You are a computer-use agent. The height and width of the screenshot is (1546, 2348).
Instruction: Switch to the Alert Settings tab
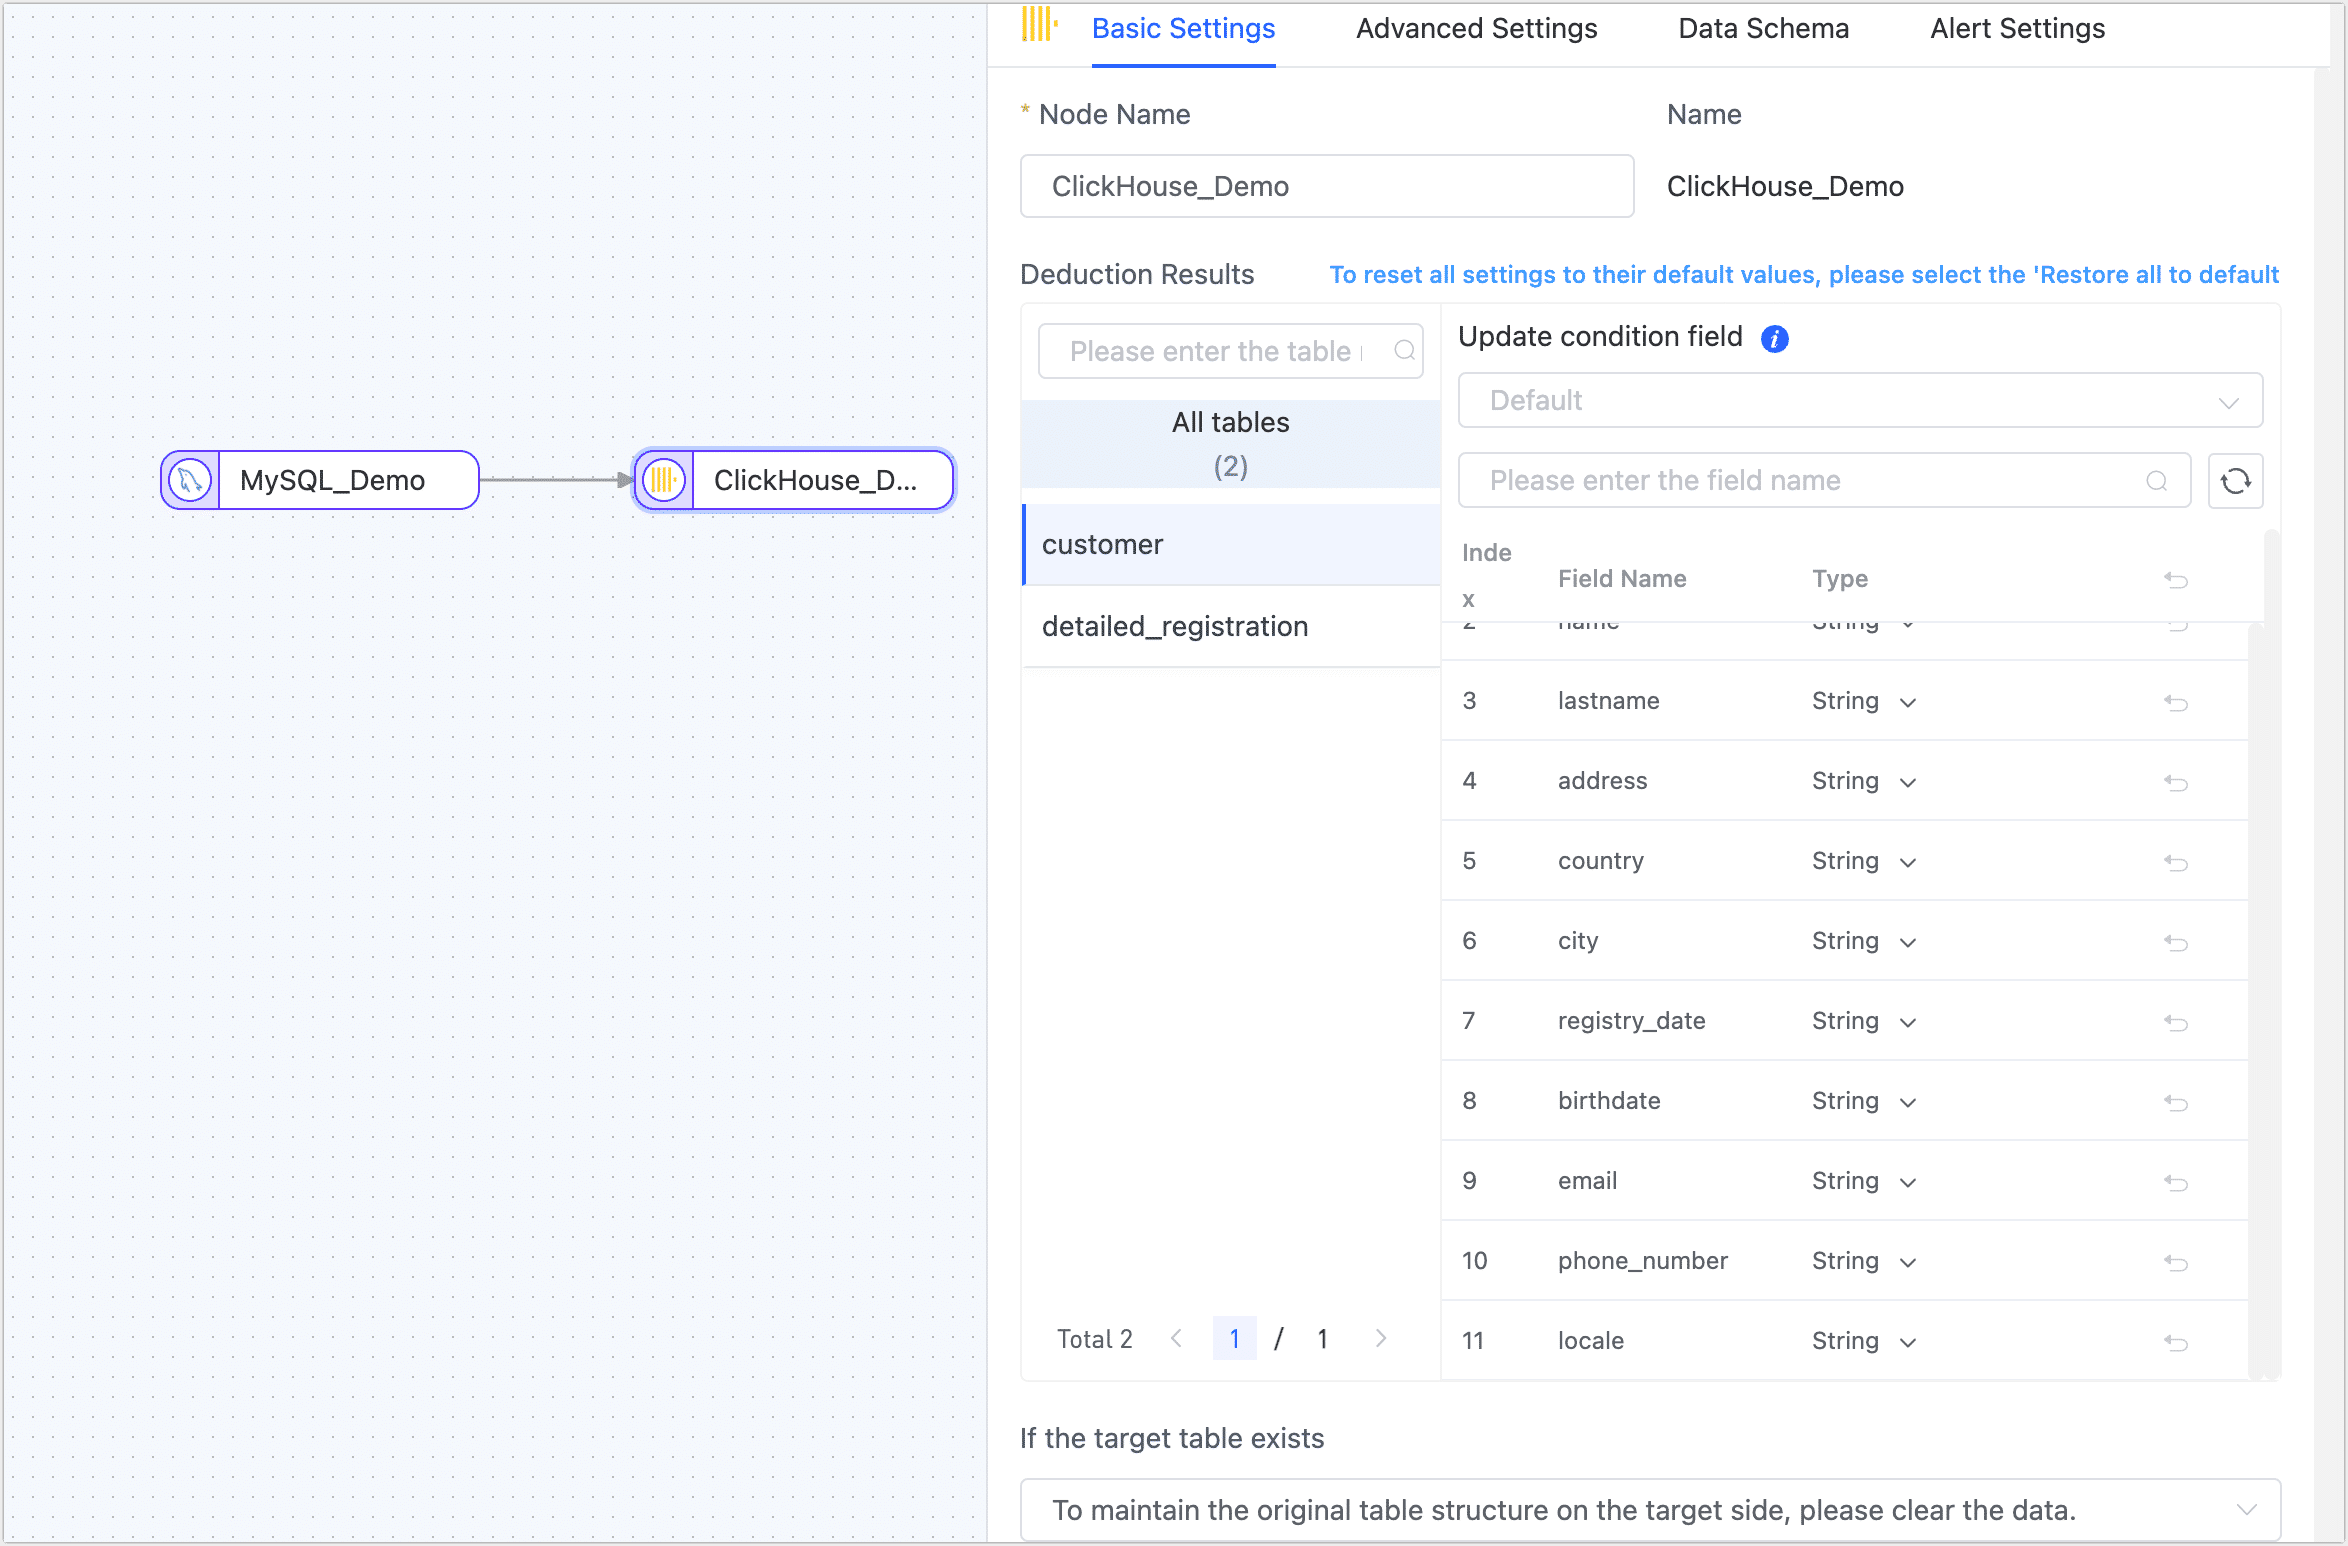pyautogui.click(x=2017, y=28)
